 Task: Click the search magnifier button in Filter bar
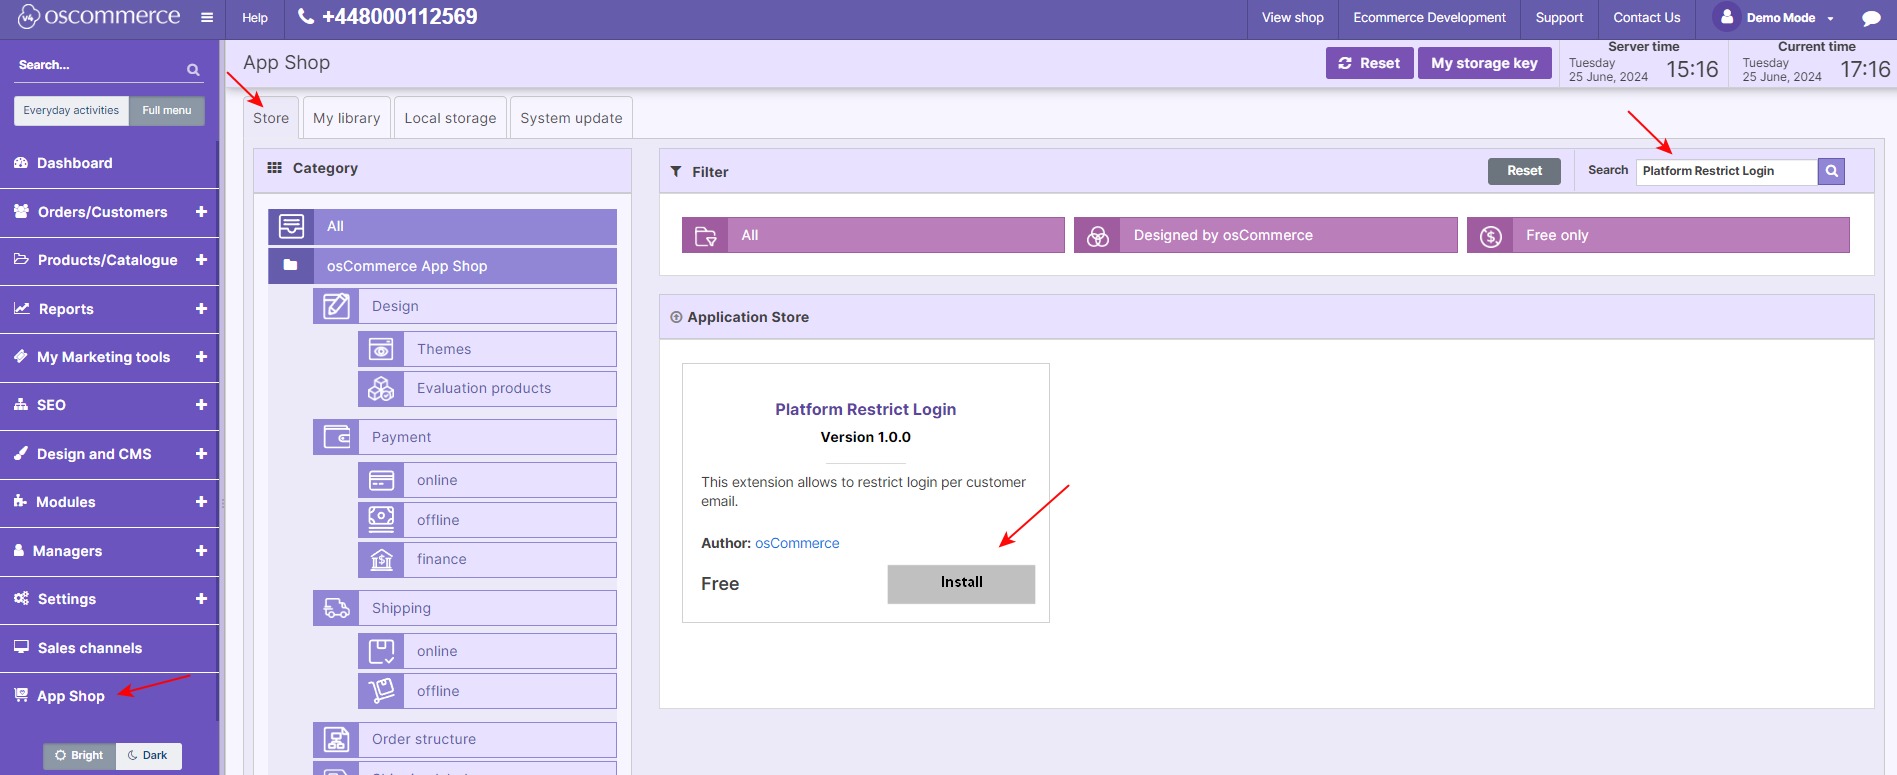(x=1831, y=171)
